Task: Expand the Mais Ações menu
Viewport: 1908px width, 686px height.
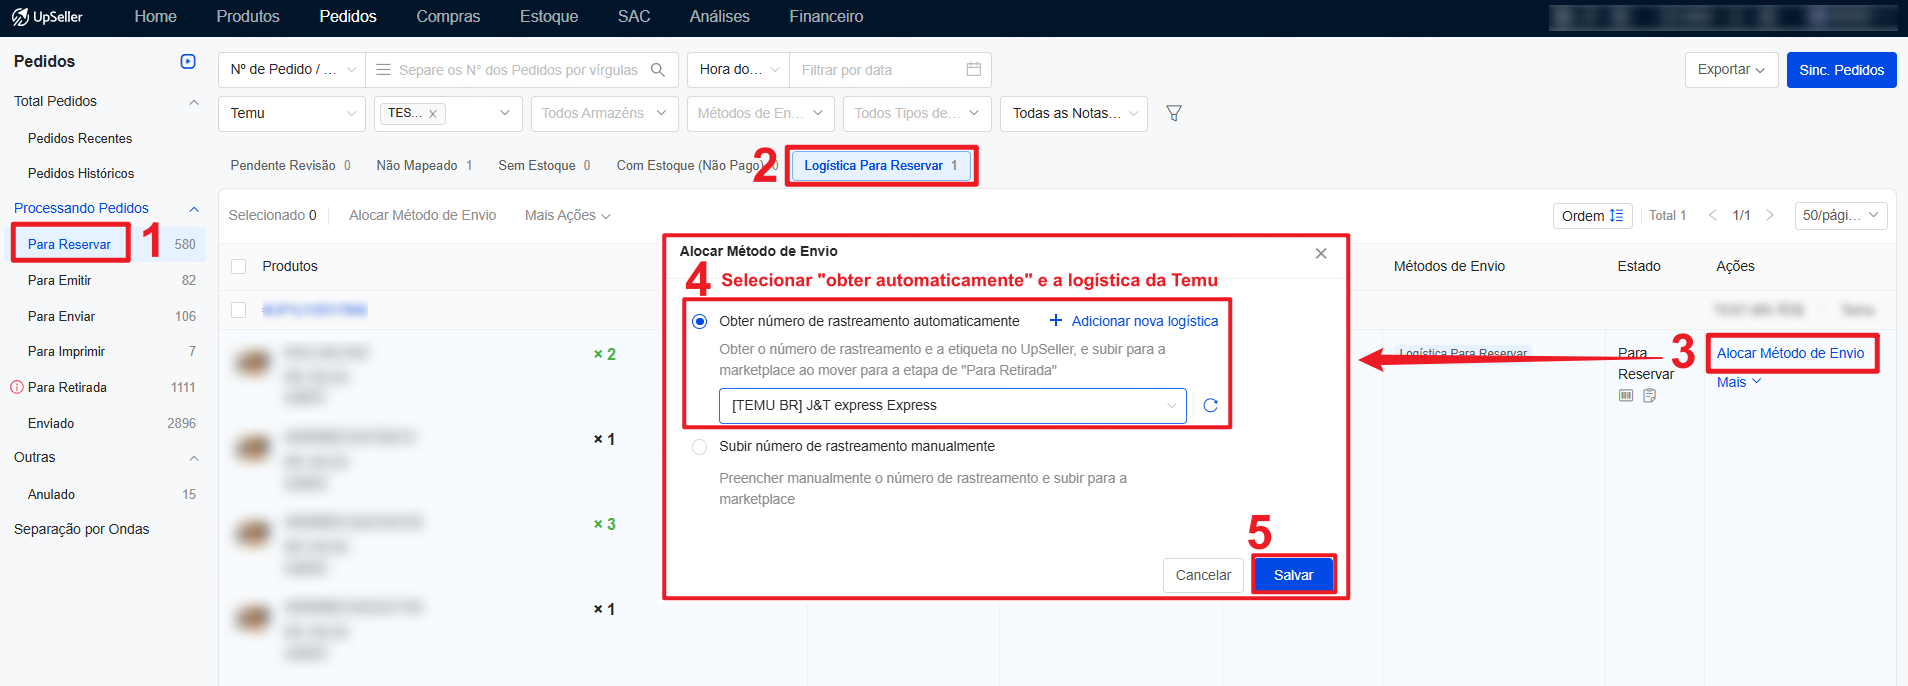Action: pyautogui.click(x=567, y=215)
